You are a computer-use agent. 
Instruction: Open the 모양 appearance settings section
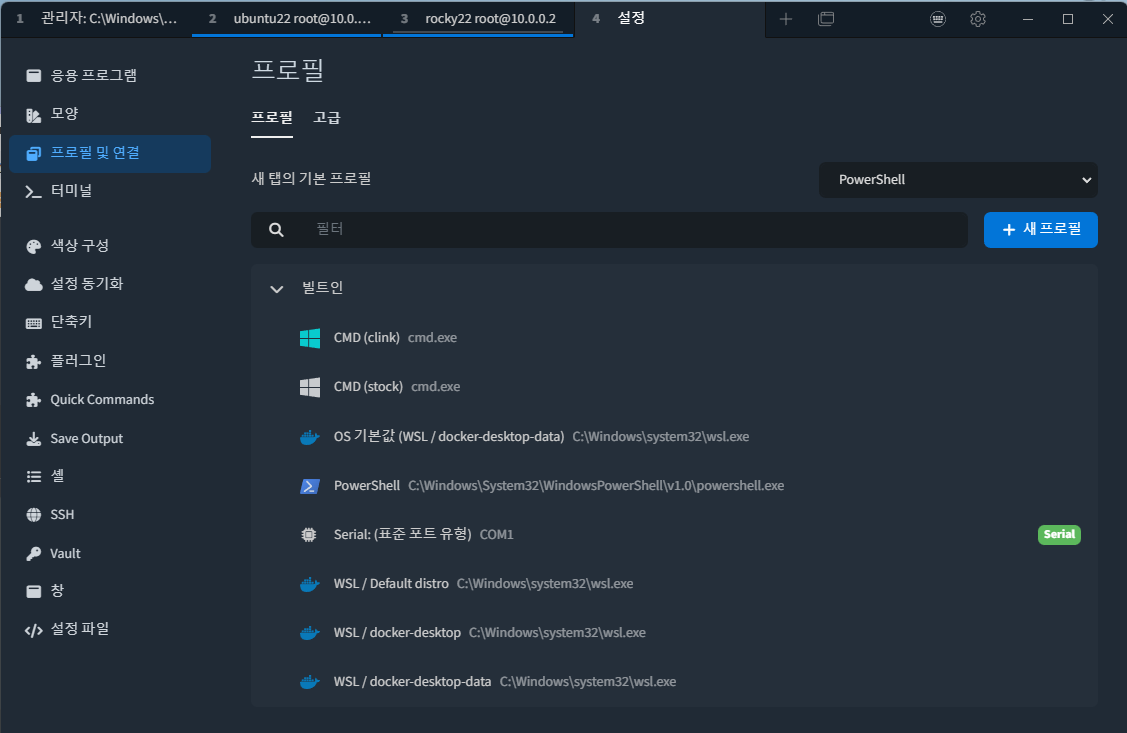tap(109, 114)
